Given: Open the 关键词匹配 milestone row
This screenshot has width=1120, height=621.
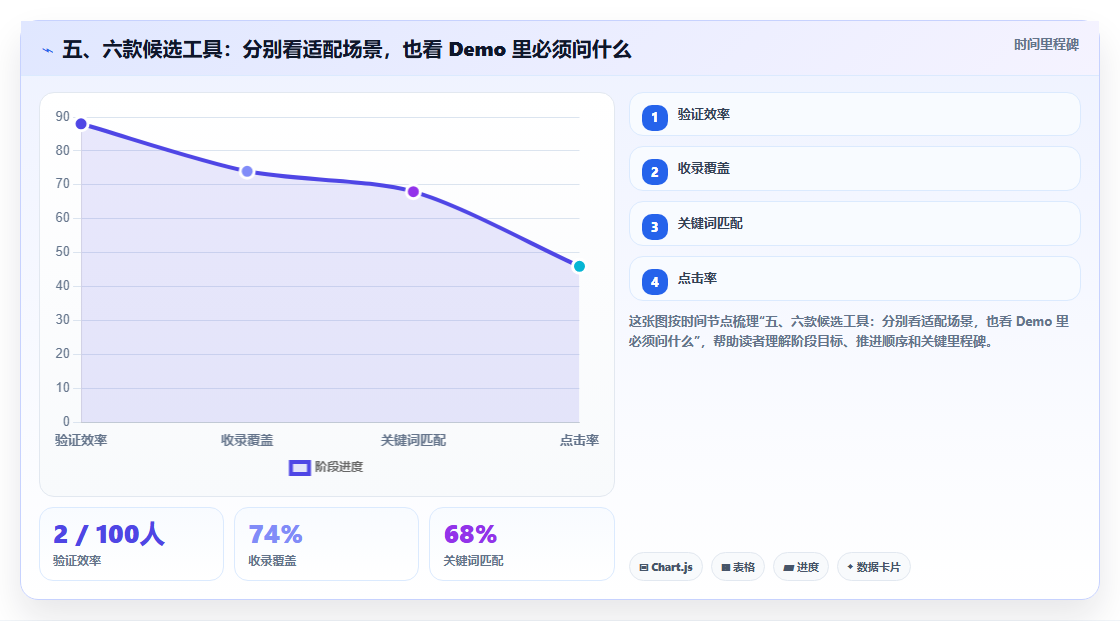Looking at the screenshot, I should [x=854, y=224].
